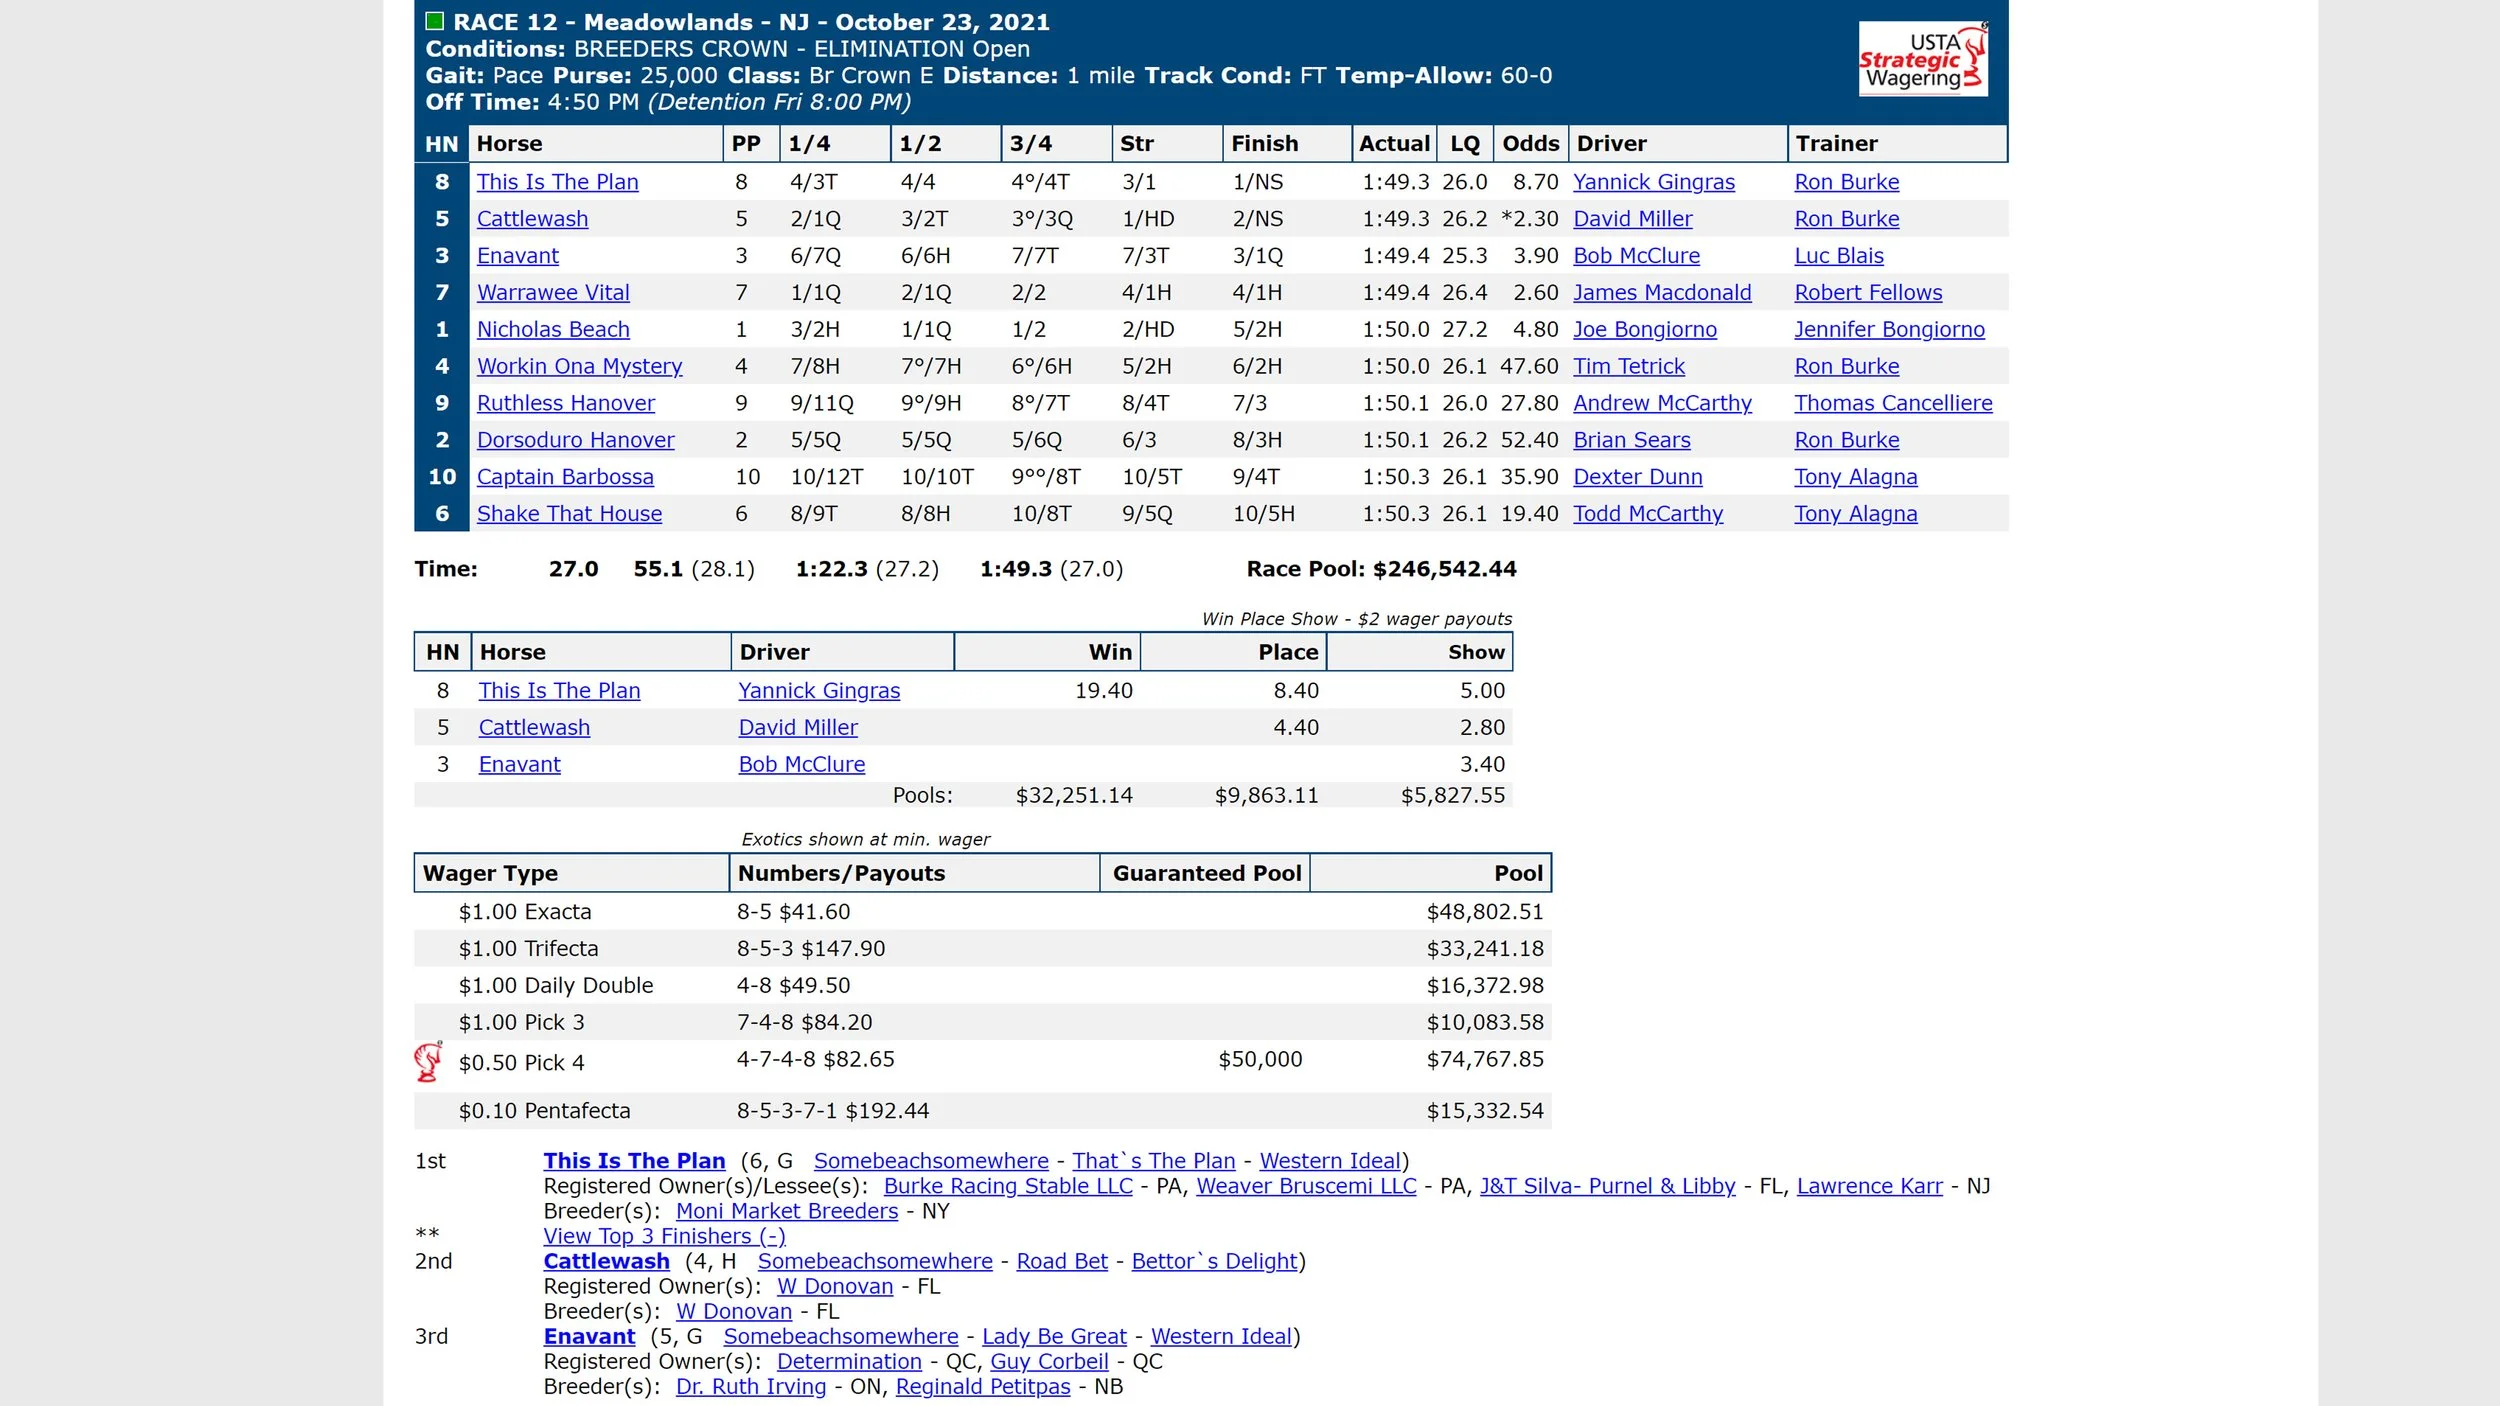Open Dr. Ruth Irving breeder link
The height and width of the screenshot is (1406, 2500).
pos(751,1387)
